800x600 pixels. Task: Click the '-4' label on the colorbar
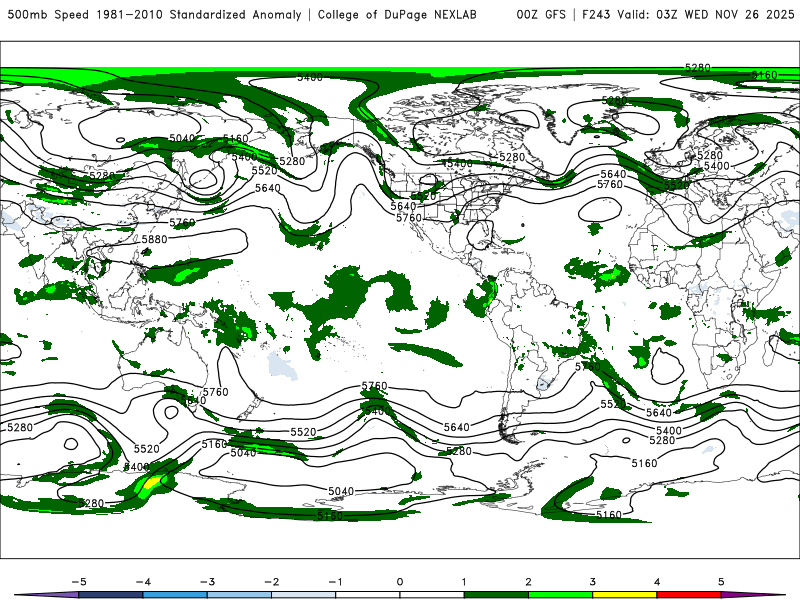coord(143,582)
